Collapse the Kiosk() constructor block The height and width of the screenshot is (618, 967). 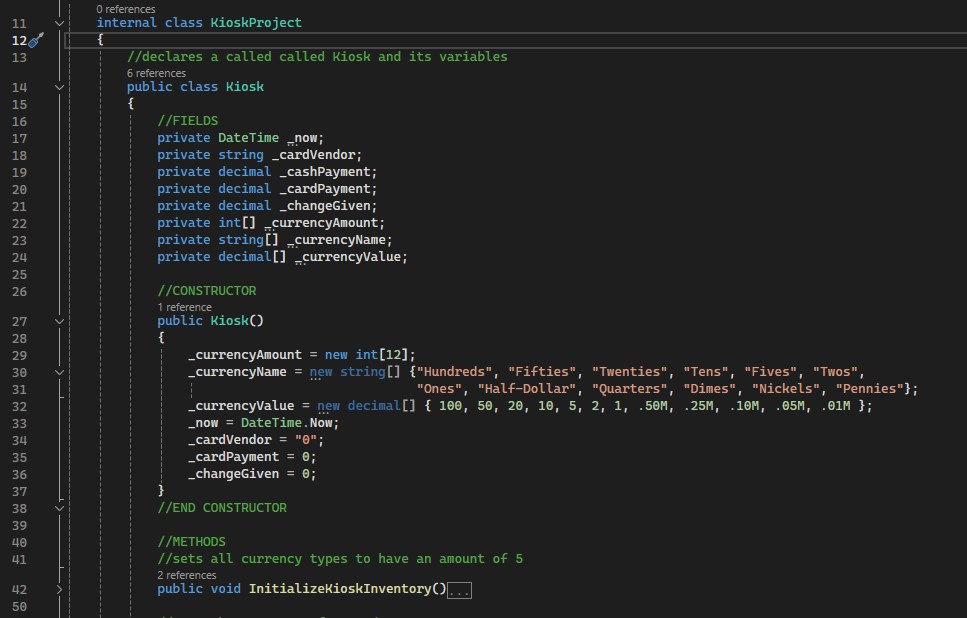coord(60,322)
